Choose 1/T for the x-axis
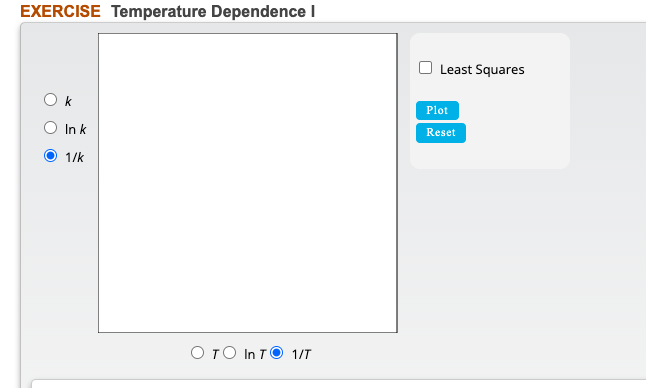Screen dimensions: 646x388 click(276, 353)
